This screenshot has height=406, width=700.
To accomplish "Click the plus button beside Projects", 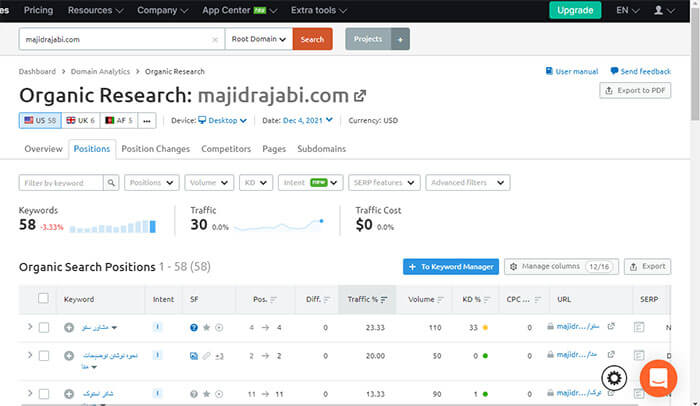I will [x=400, y=39].
